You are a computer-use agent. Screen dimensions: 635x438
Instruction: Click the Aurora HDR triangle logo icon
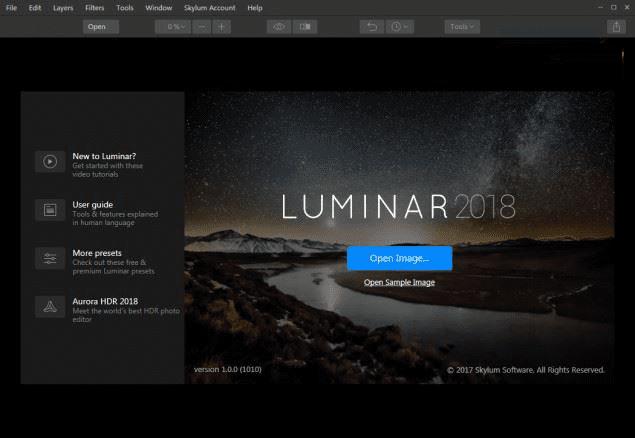(x=50, y=306)
